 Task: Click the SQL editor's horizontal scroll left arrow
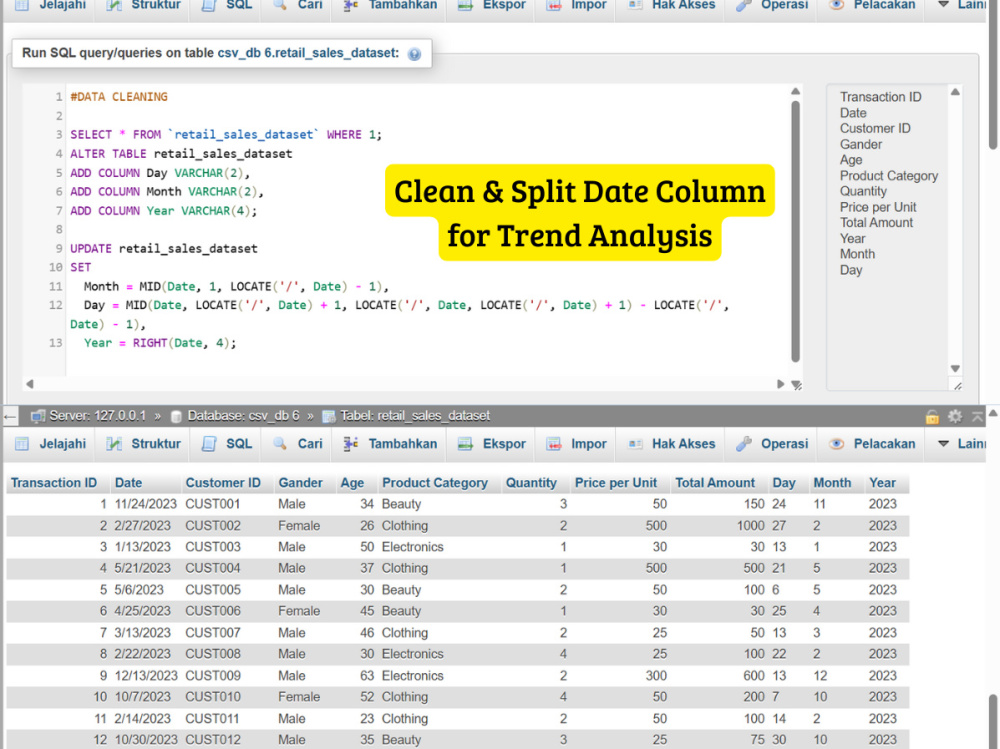(29, 384)
